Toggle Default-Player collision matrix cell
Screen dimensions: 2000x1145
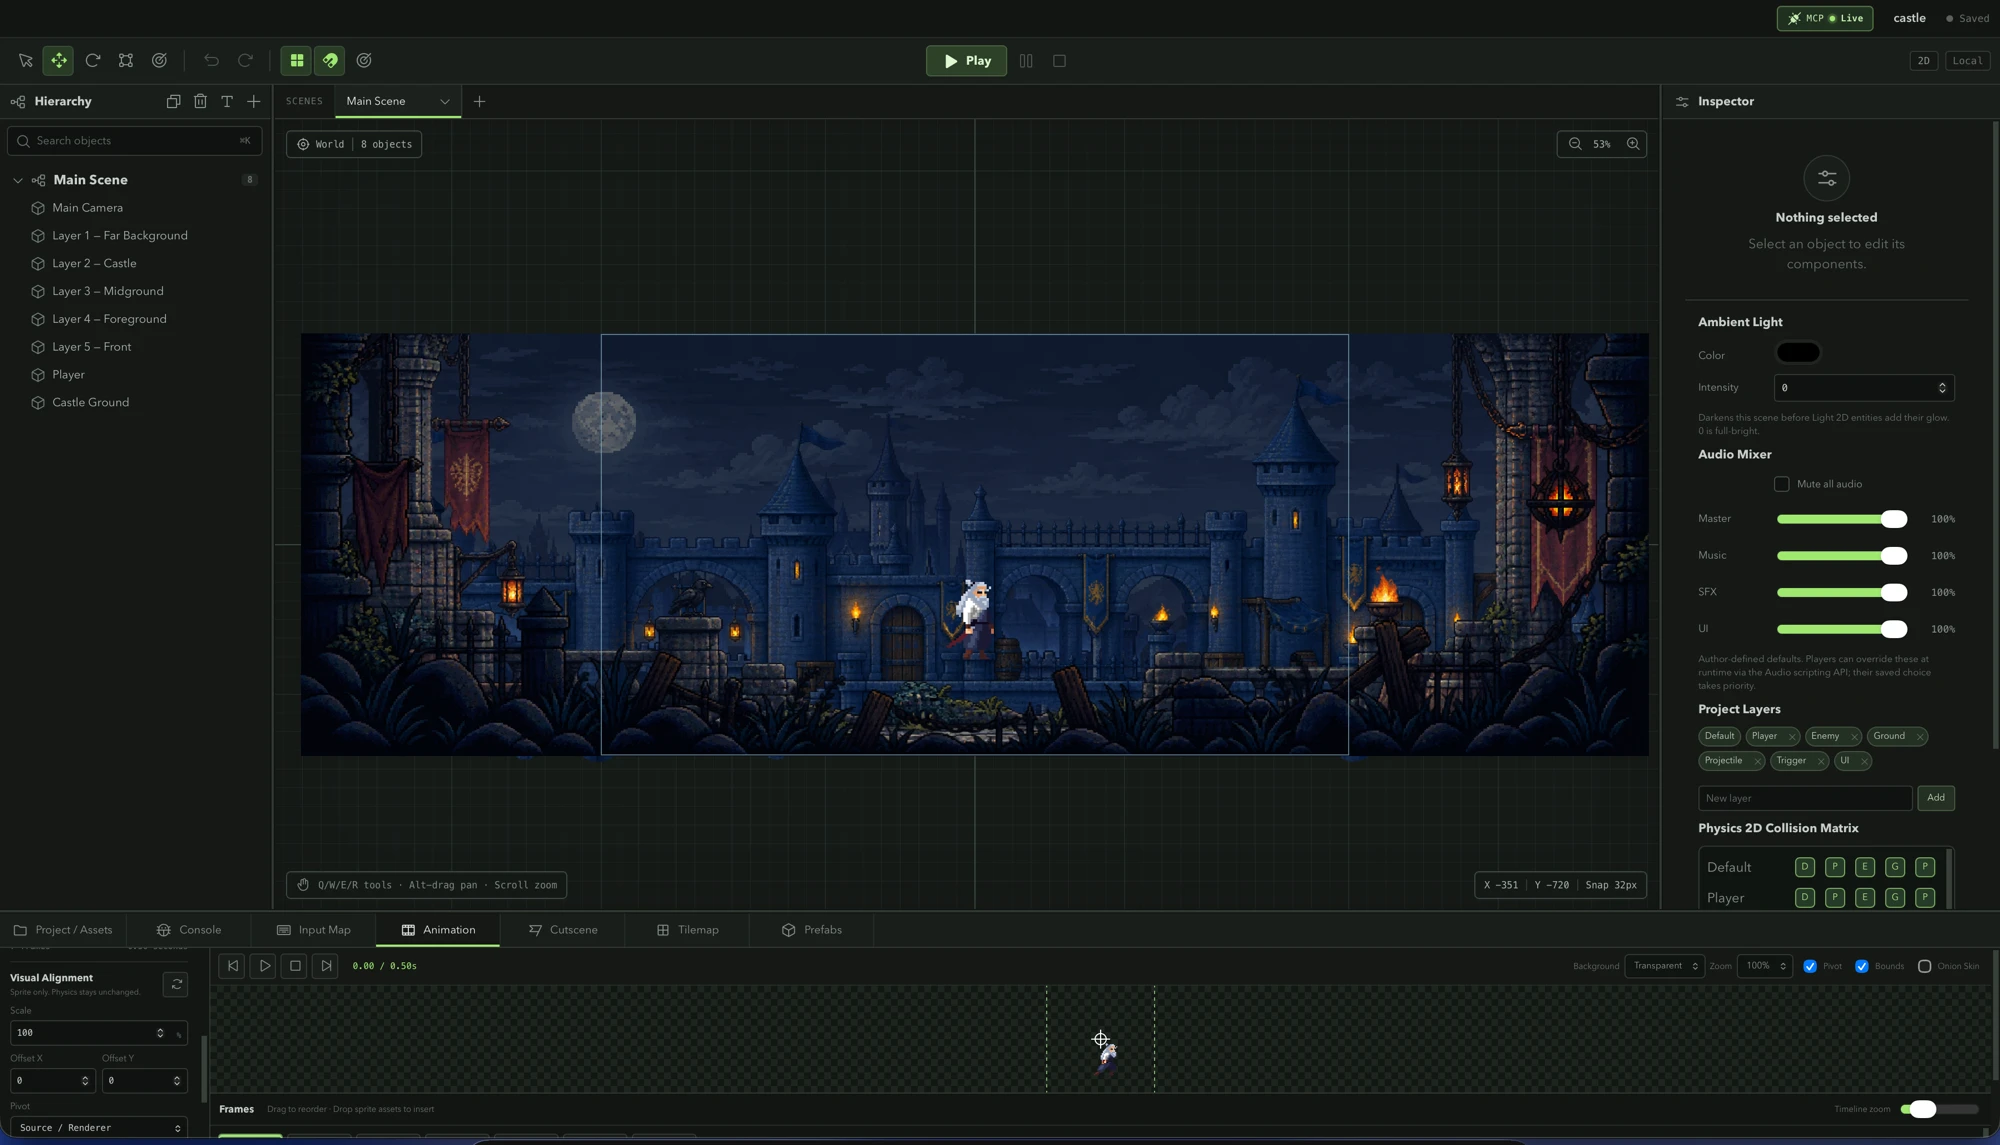click(x=1835, y=867)
